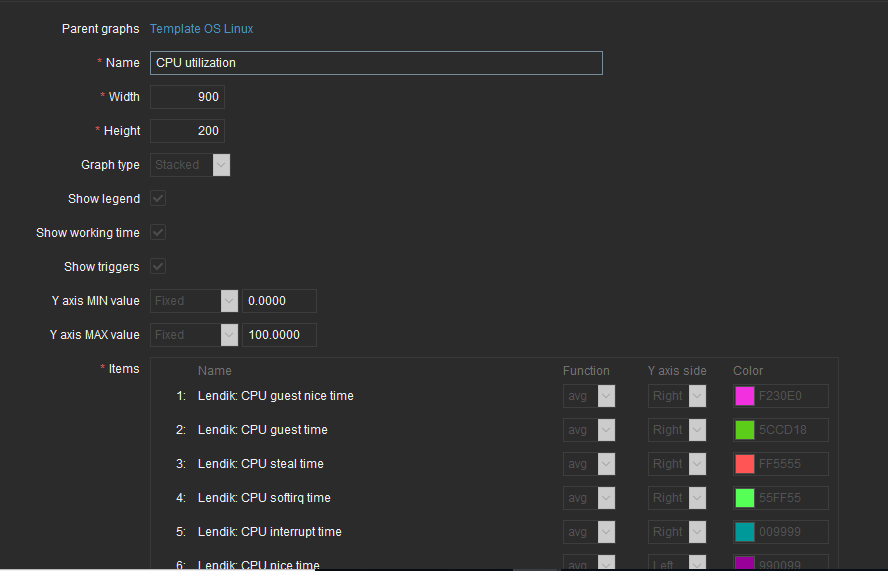Click the red color swatch for CPU steal time
The image size is (888, 571).
[745, 464]
